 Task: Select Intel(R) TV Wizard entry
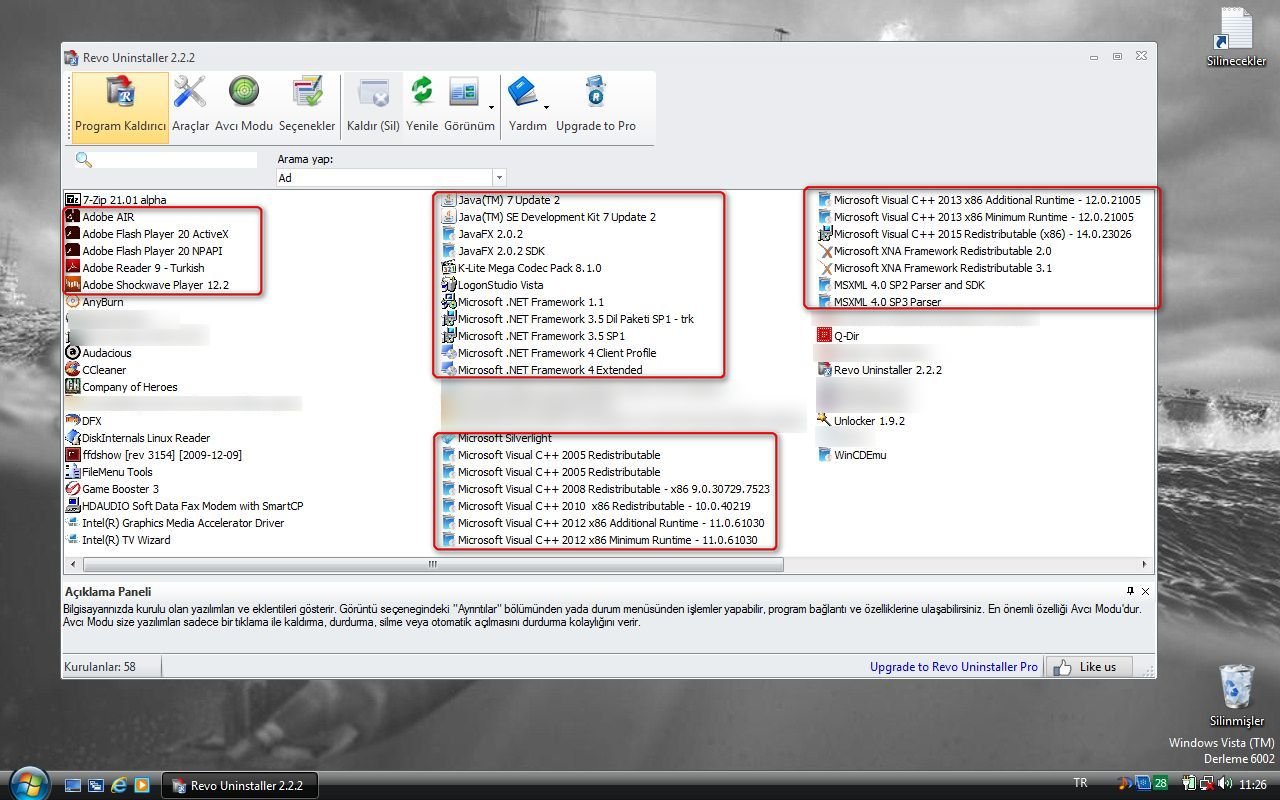click(118, 540)
